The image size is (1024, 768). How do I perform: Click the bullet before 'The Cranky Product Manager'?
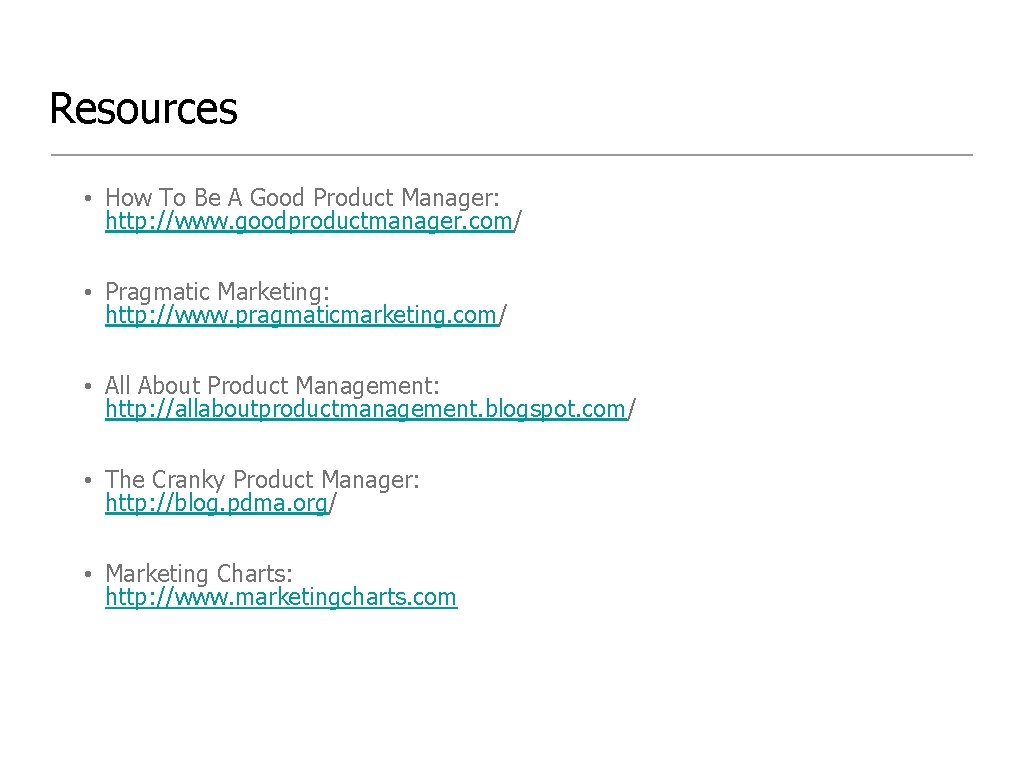89,480
